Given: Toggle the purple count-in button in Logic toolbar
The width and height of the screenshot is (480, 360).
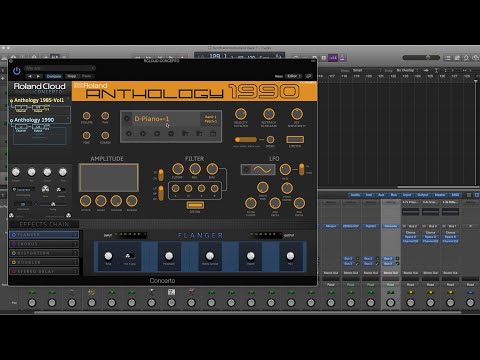Looking at the screenshot, I should click(x=333, y=58).
